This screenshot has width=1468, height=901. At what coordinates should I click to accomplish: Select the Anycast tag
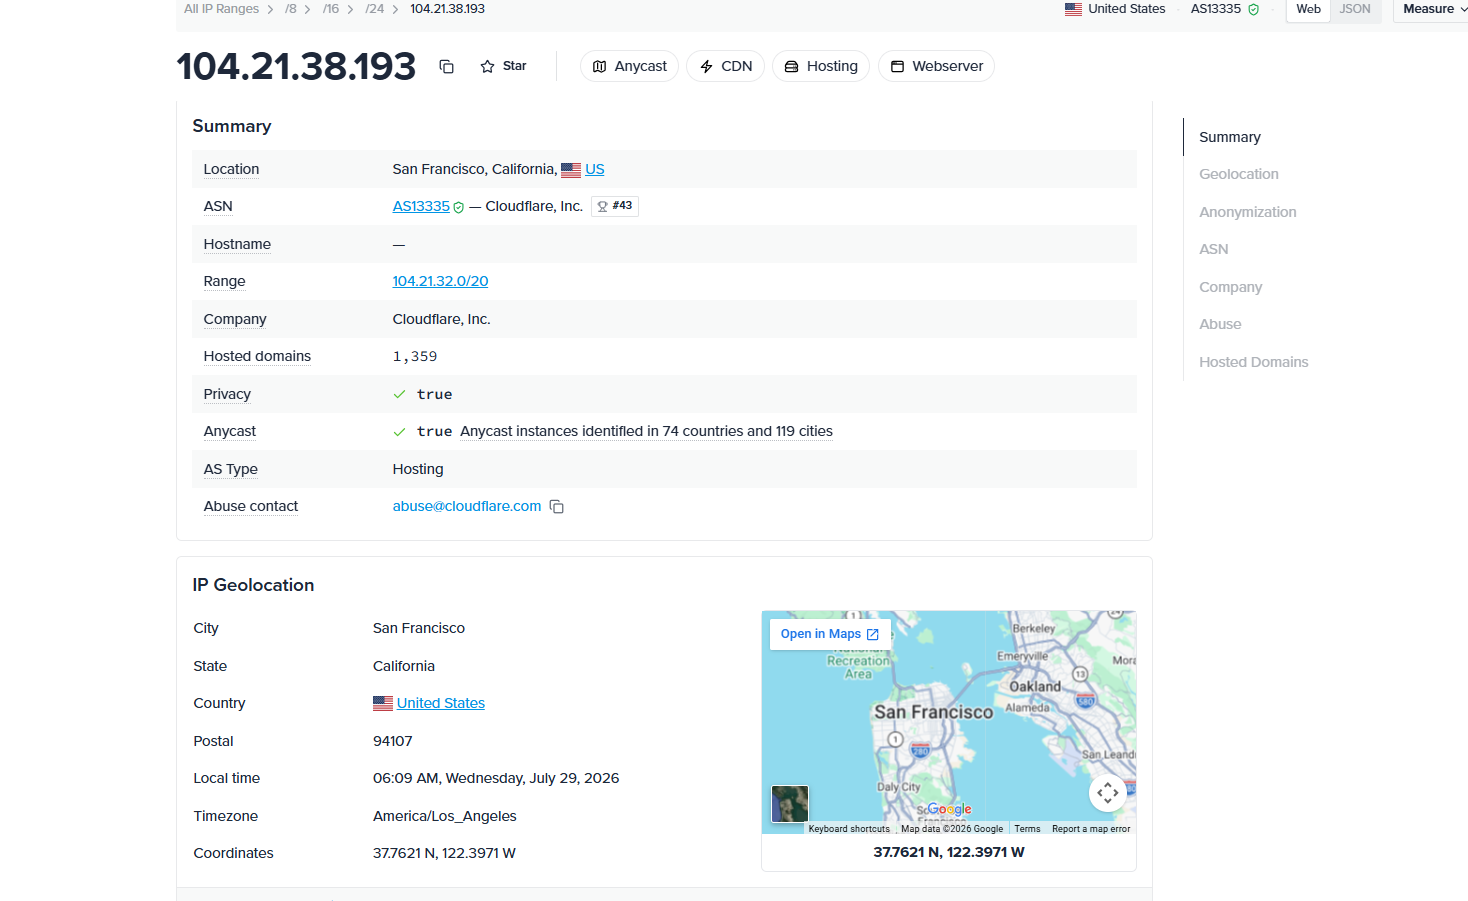point(629,66)
